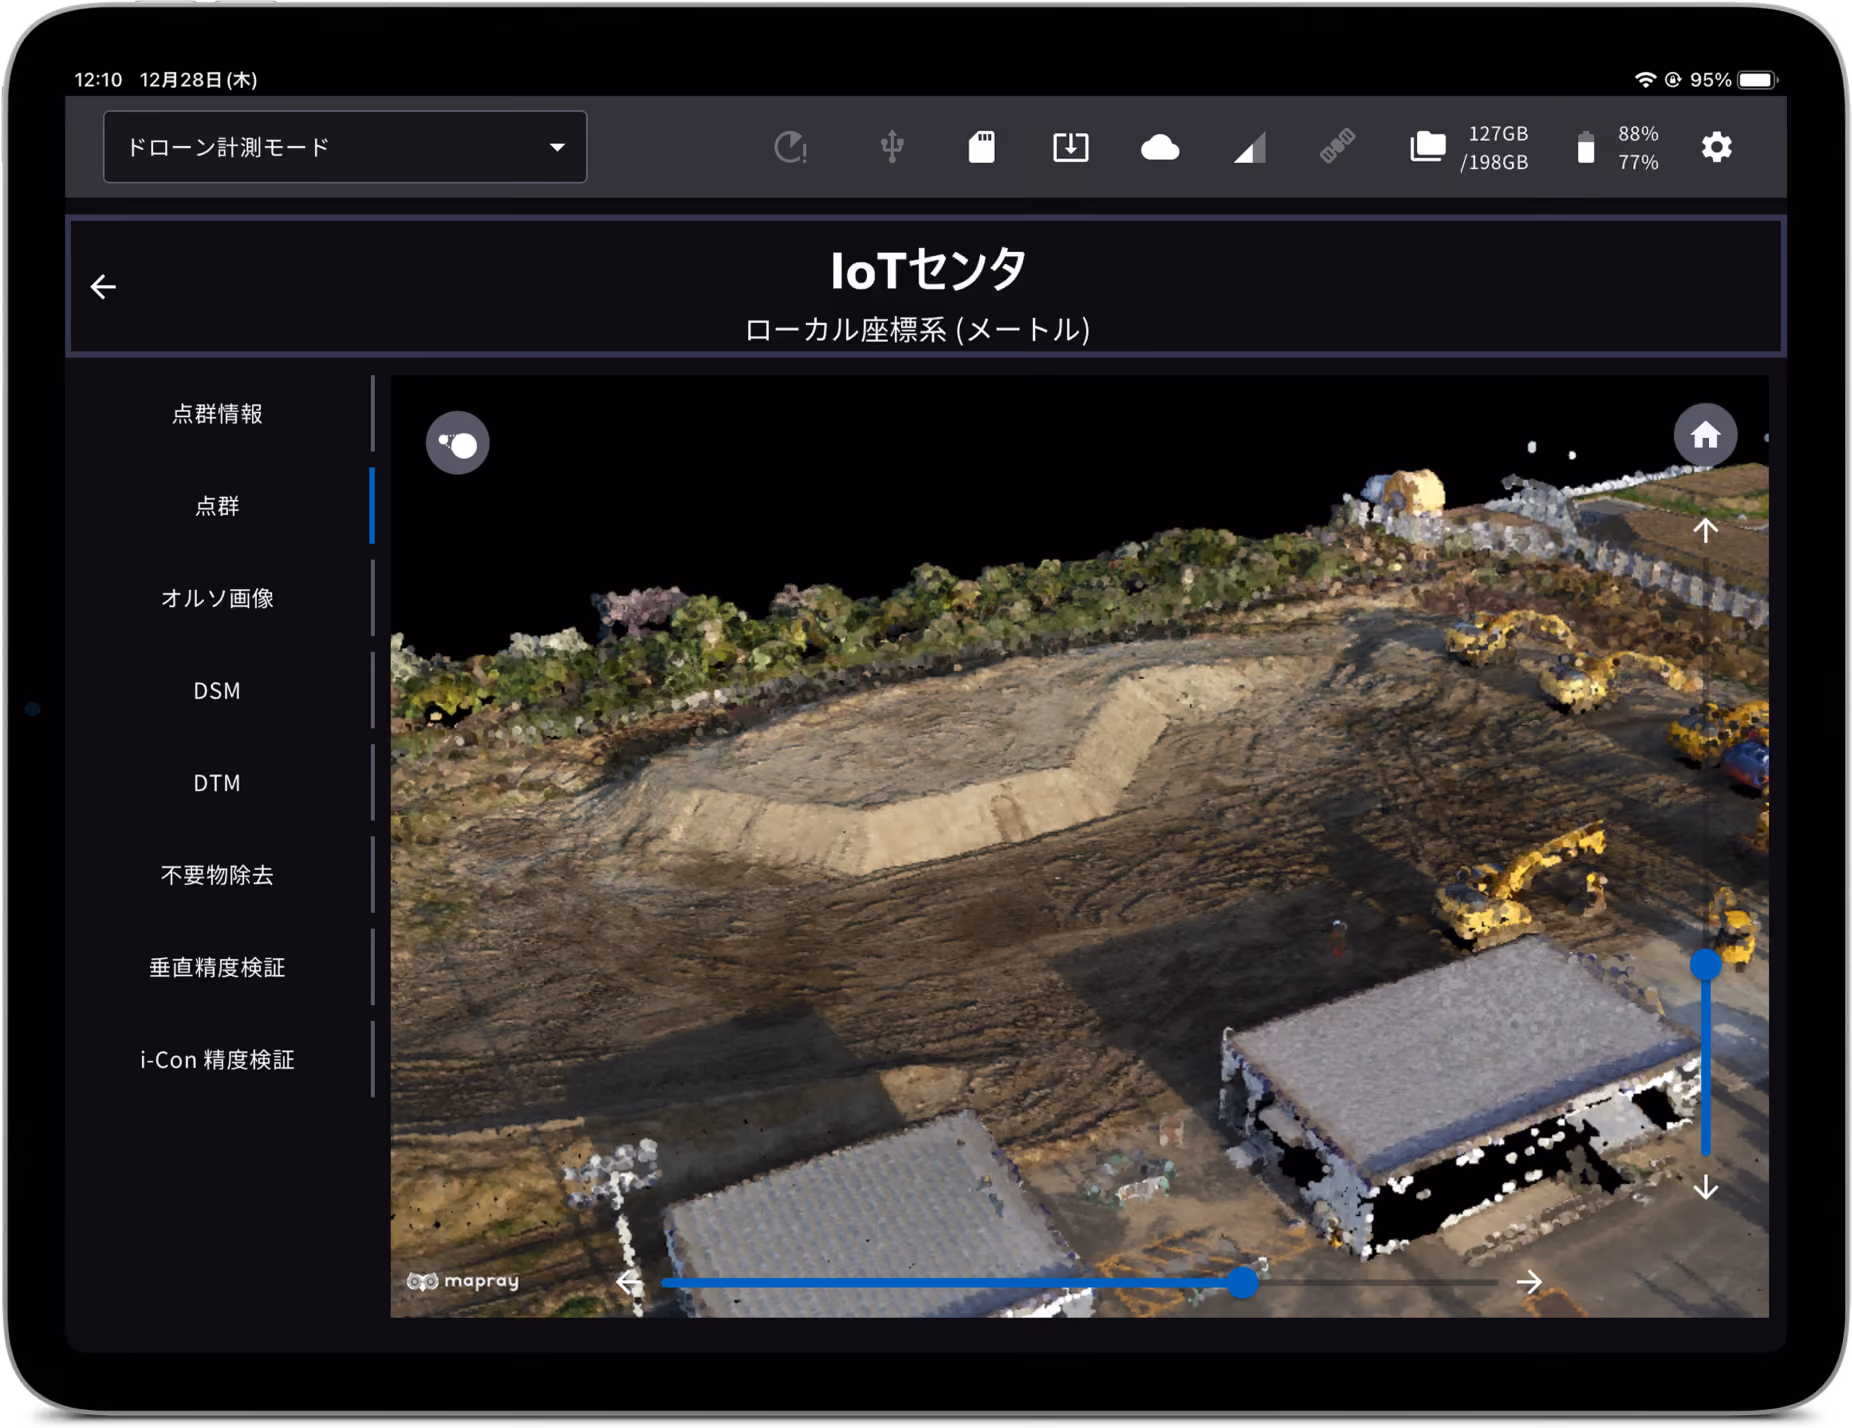Image resolution: width=1852 pixels, height=1428 pixels.
Task: Open the i-Con 精度検証 tab
Action: pyautogui.click(x=217, y=1059)
